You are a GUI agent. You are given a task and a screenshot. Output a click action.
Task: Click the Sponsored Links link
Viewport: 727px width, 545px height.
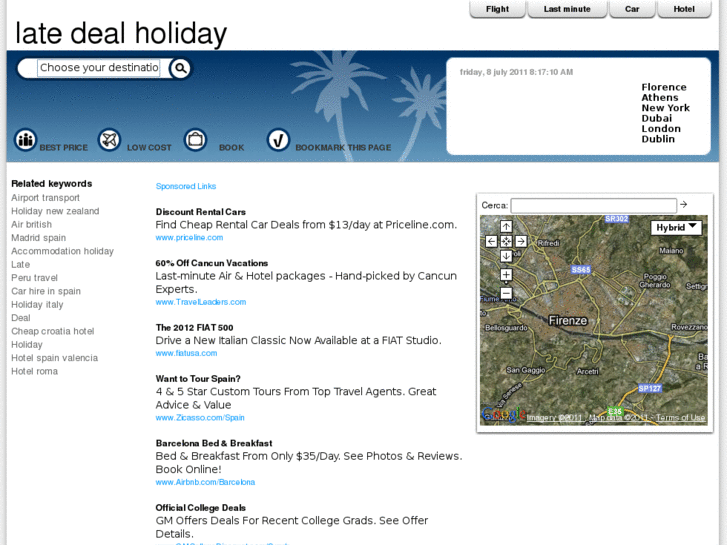point(186,186)
